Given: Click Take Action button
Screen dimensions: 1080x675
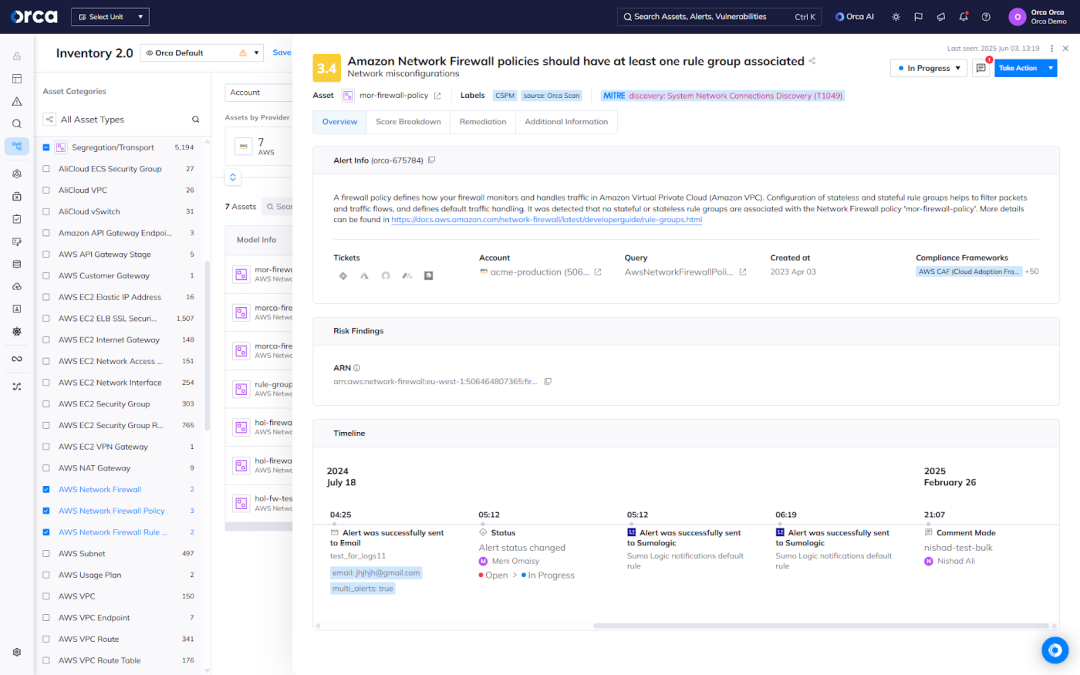Looking at the screenshot, I should tap(1018, 68).
